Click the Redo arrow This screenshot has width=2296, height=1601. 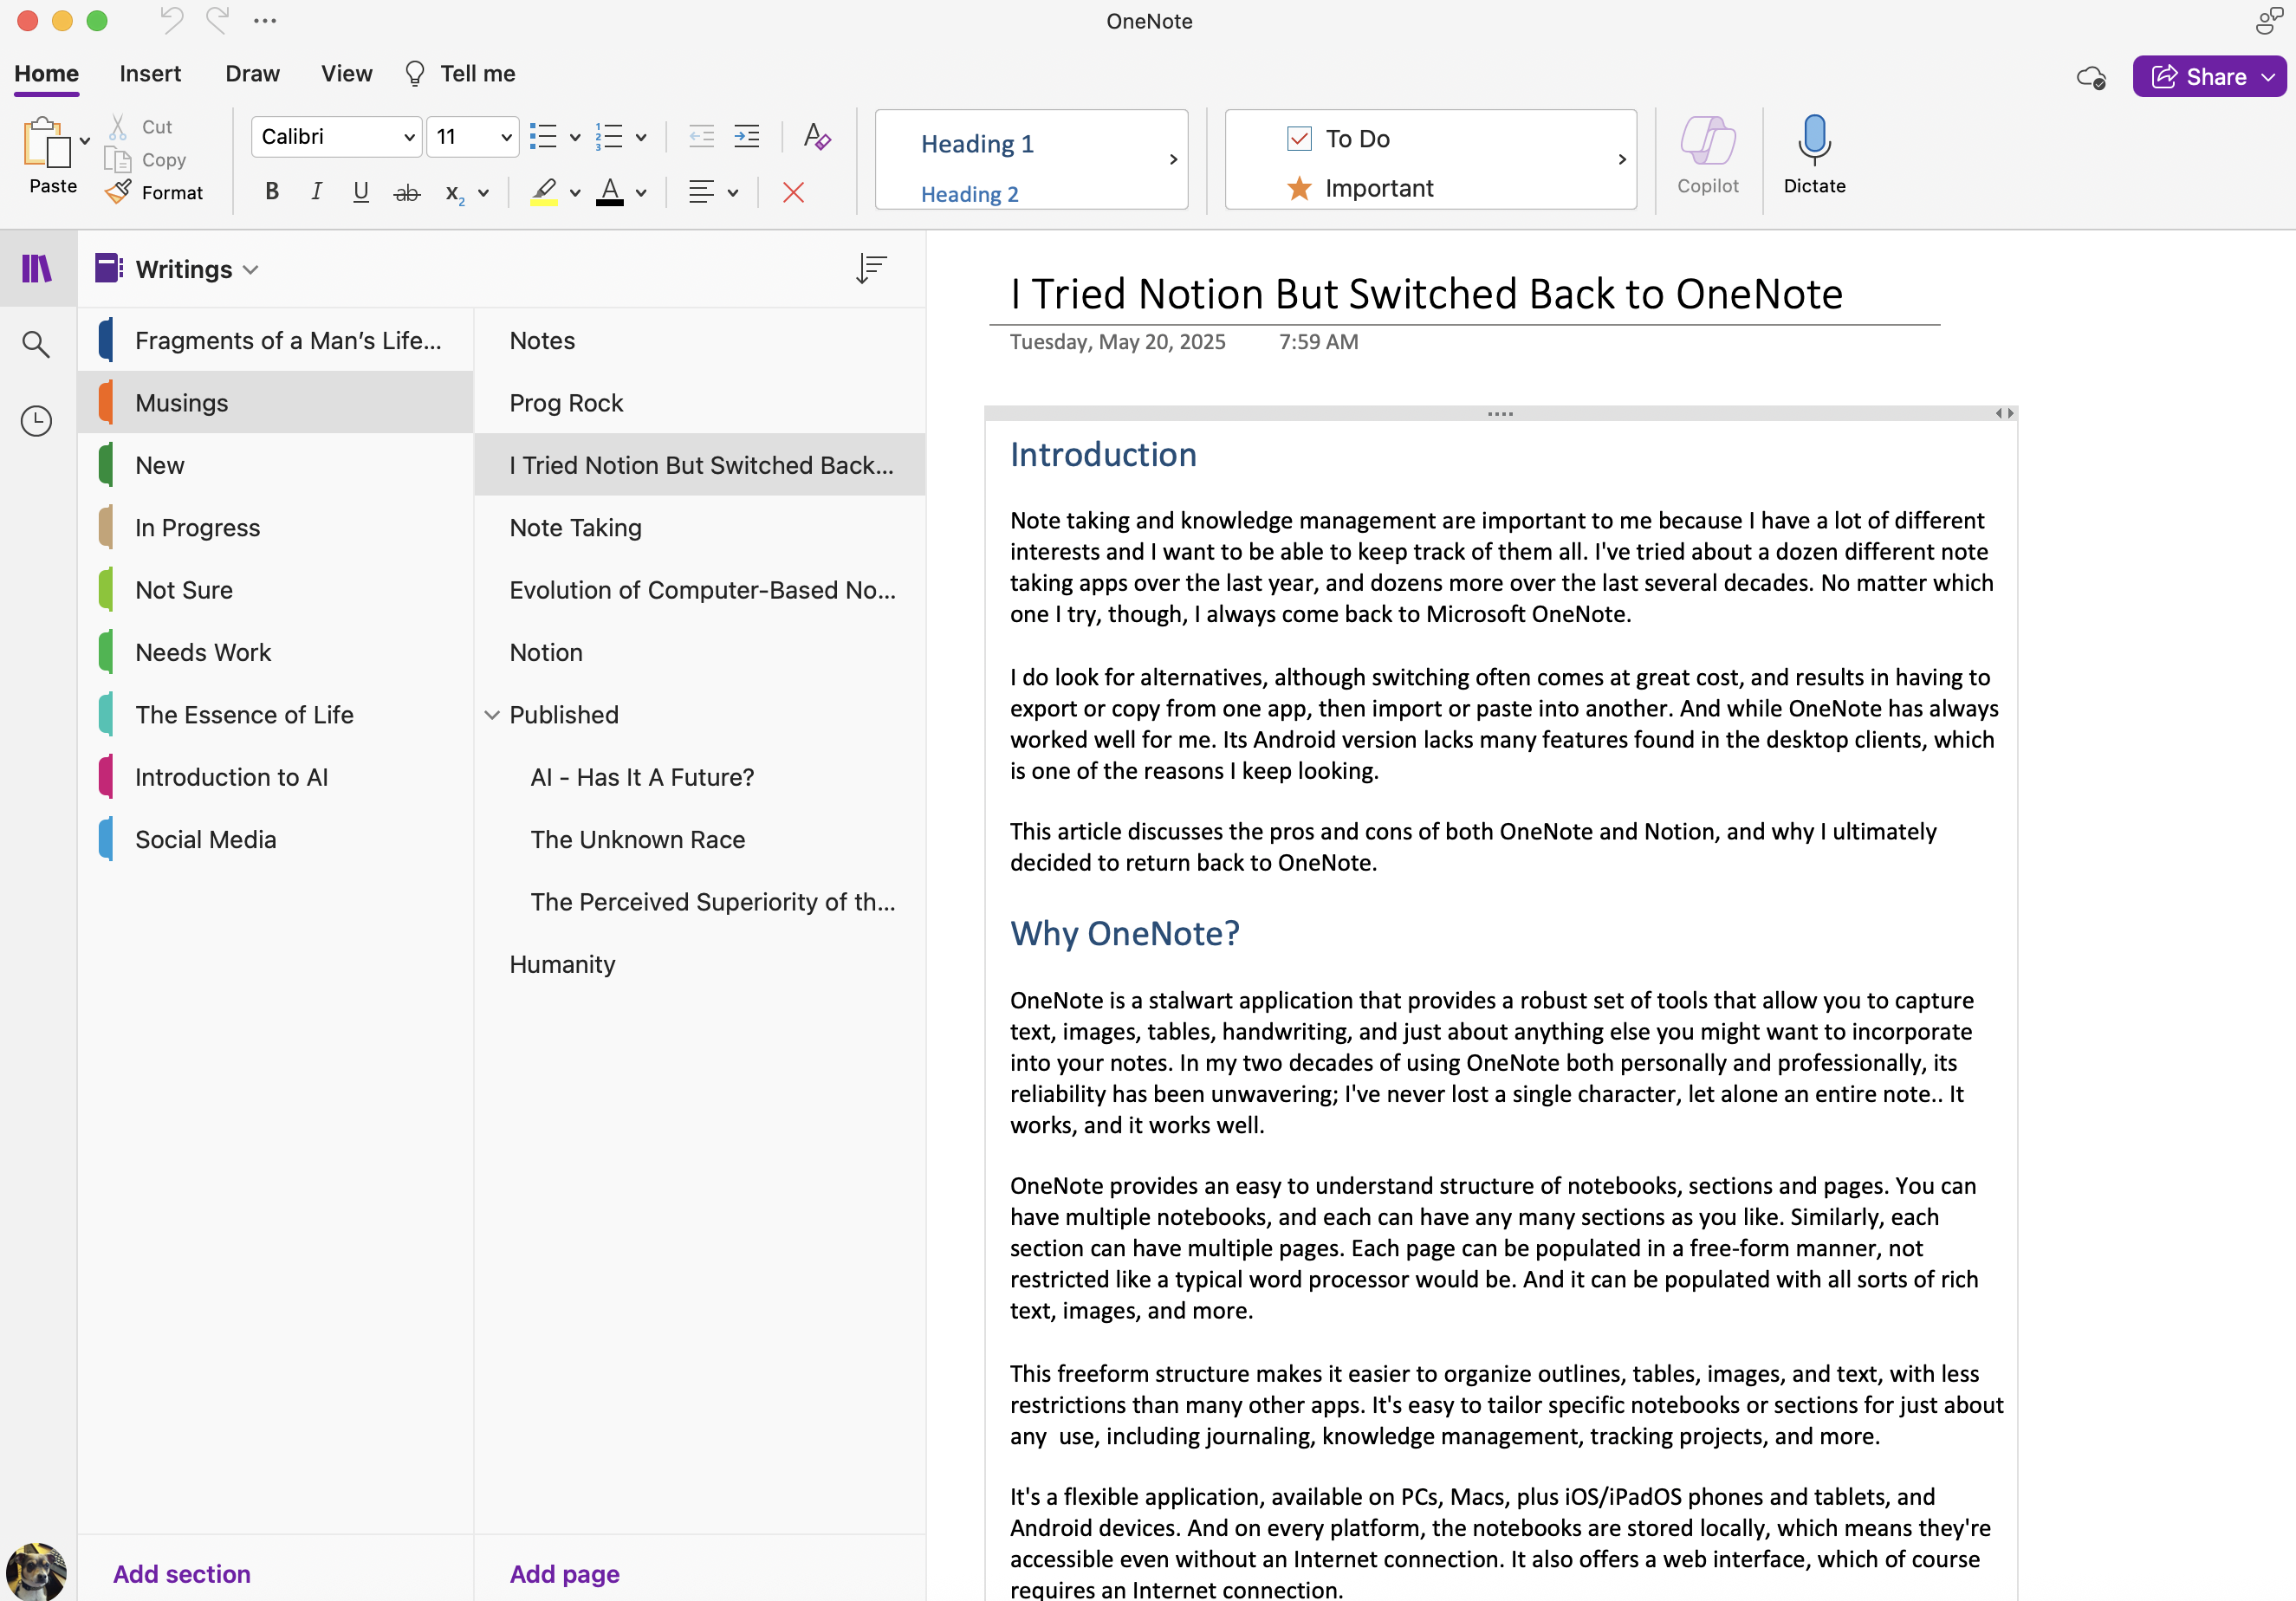click(217, 20)
